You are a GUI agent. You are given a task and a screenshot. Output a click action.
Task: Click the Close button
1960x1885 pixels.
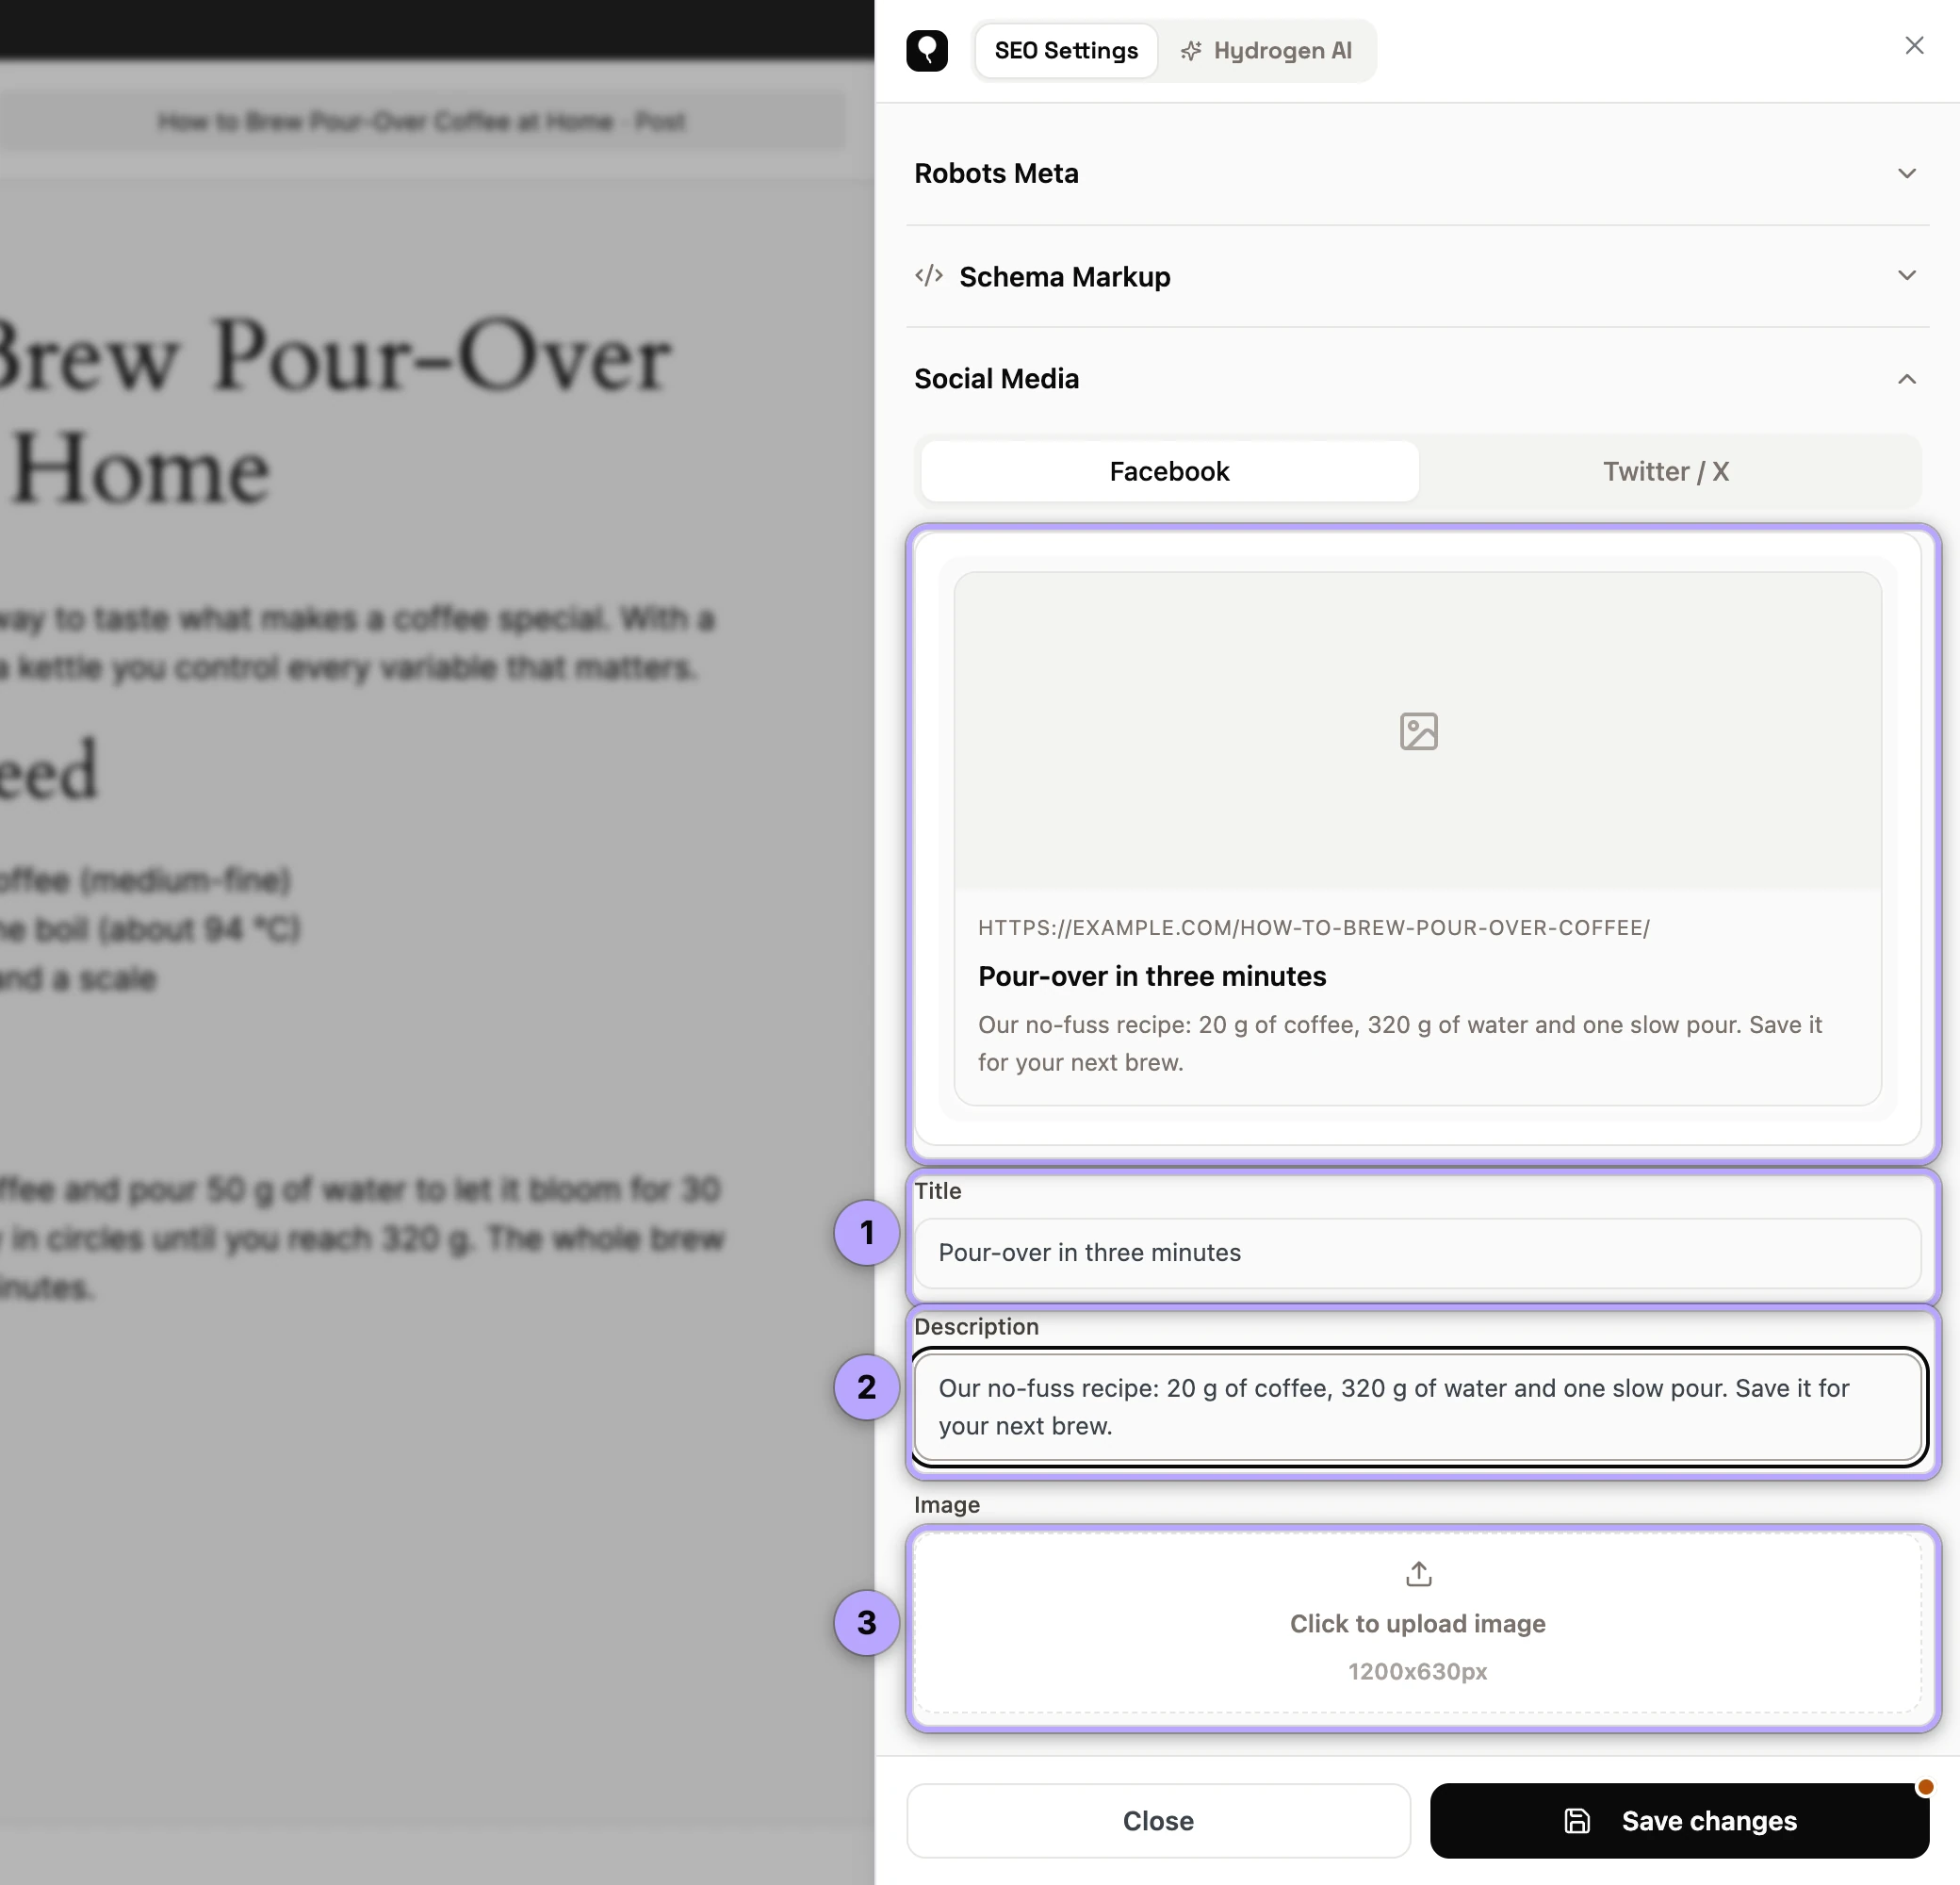coord(1158,1821)
